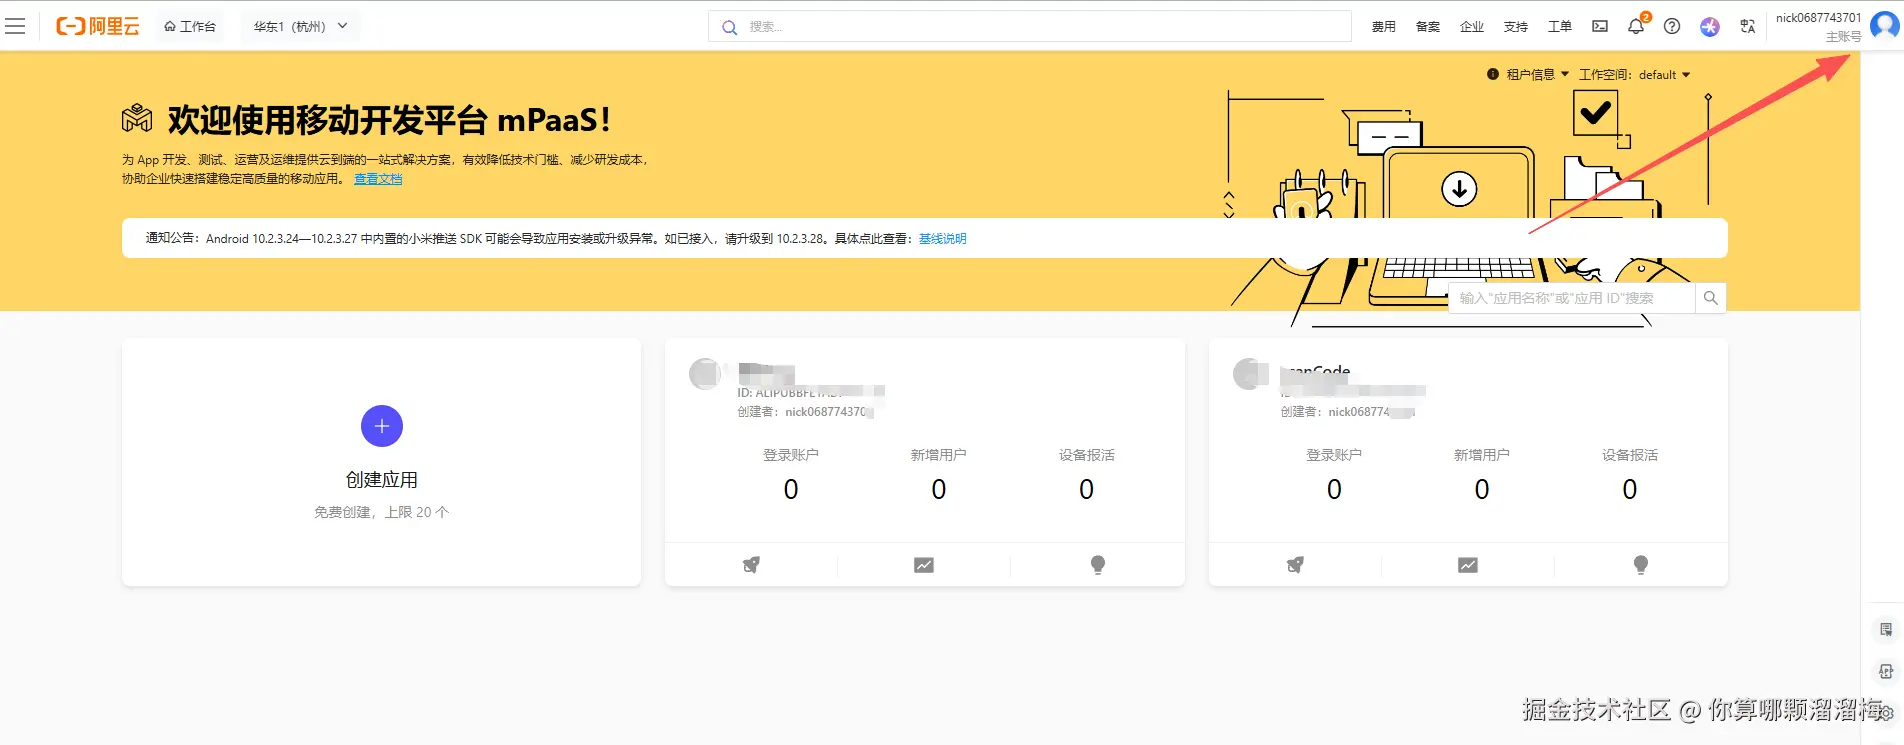The image size is (1904, 745).
Task: Click the avatar of the middle app card
Action: (x=705, y=374)
